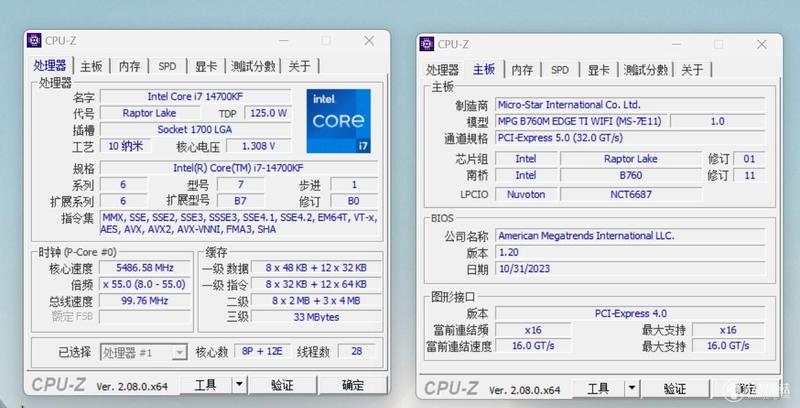Close the left CPU-Z window

click(369, 41)
